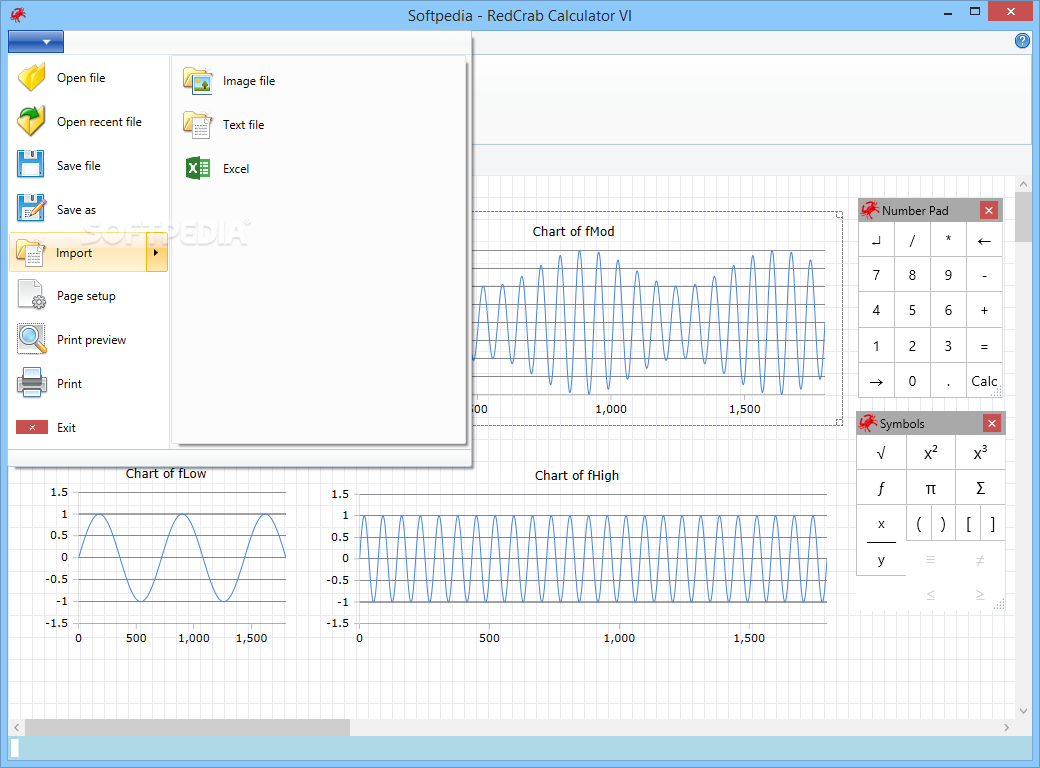Click the Number Pad panel resize grip
The width and height of the screenshot is (1040, 768).
[x=997, y=393]
